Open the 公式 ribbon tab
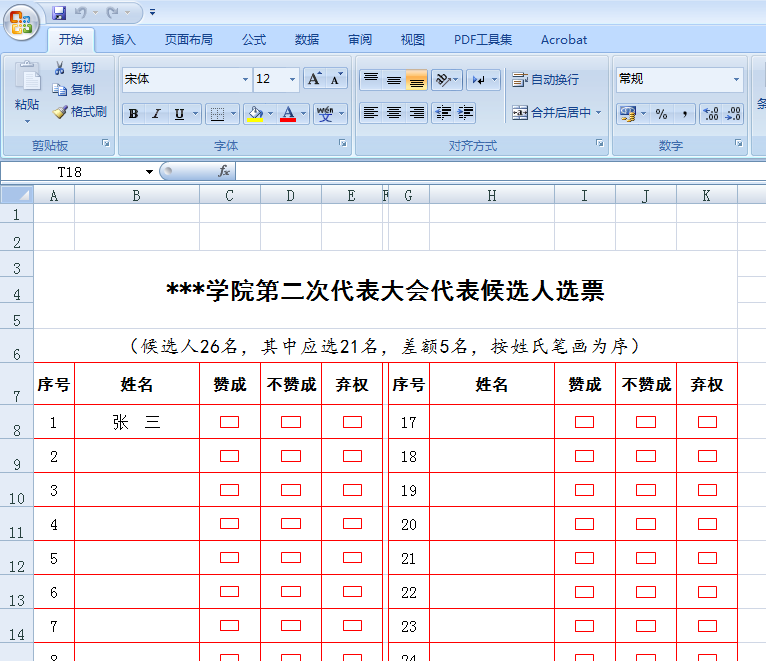Image resolution: width=766 pixels, height=661 pixels. pos(254,40)
